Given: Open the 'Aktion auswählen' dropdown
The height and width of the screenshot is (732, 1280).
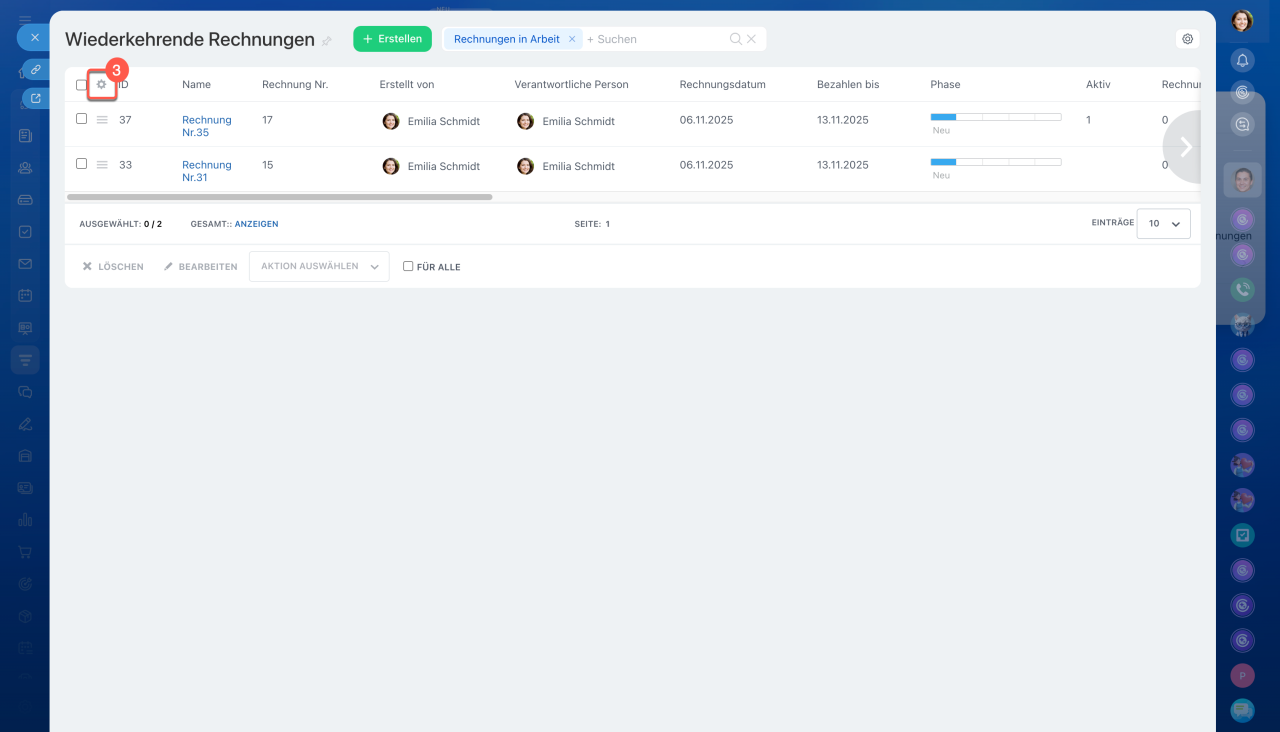Looking at the screenshot, I should point(319,267).
